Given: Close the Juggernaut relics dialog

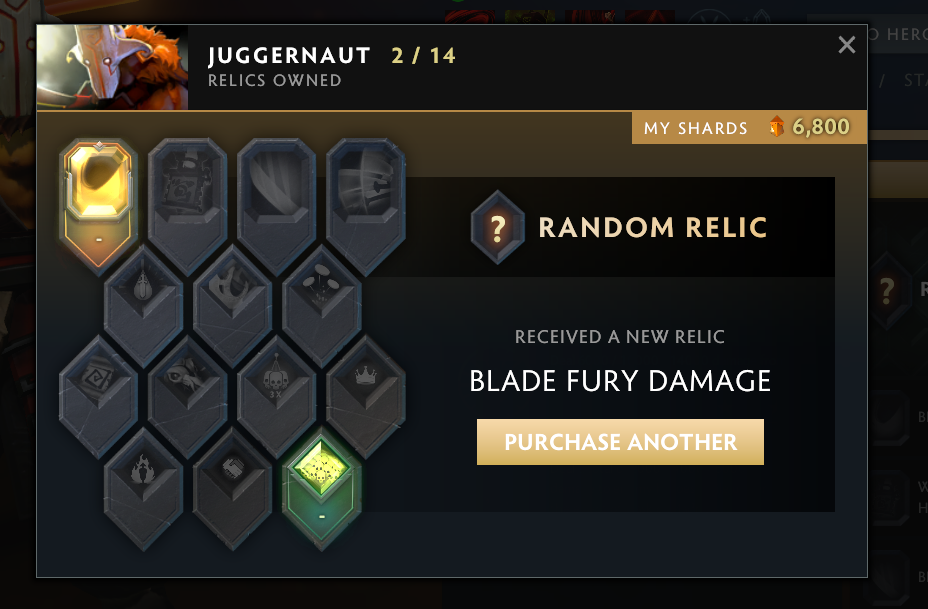Looking at the screenshot, I should tap(847, 44).
